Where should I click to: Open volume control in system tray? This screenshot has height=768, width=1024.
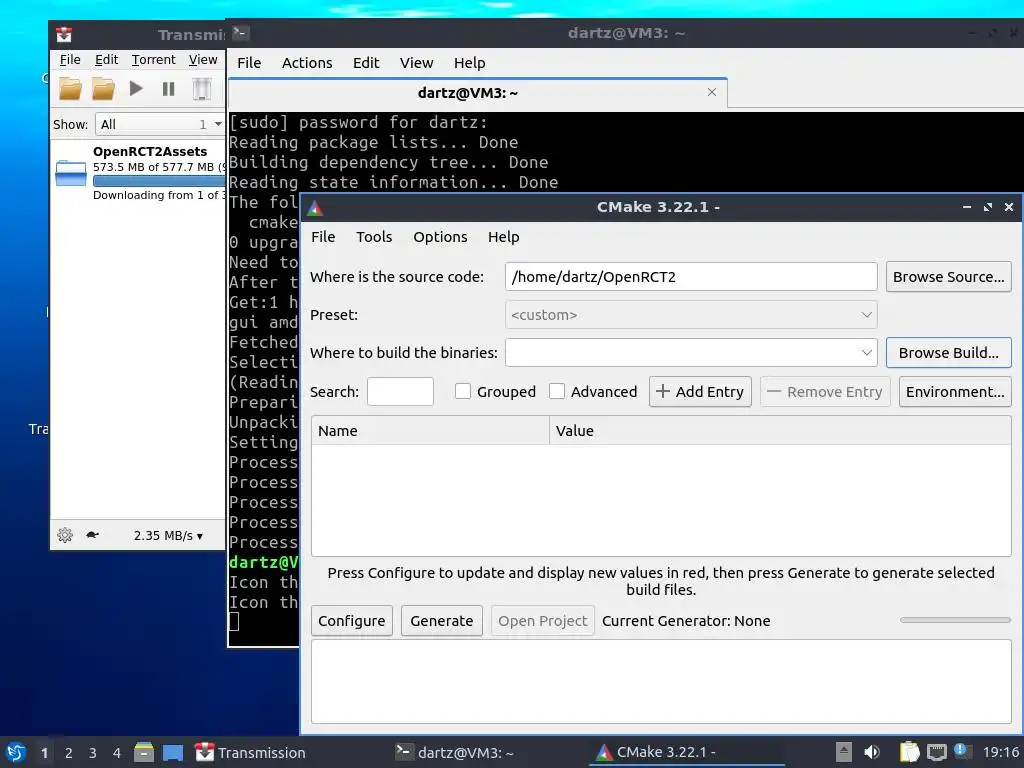click(871, 753)
